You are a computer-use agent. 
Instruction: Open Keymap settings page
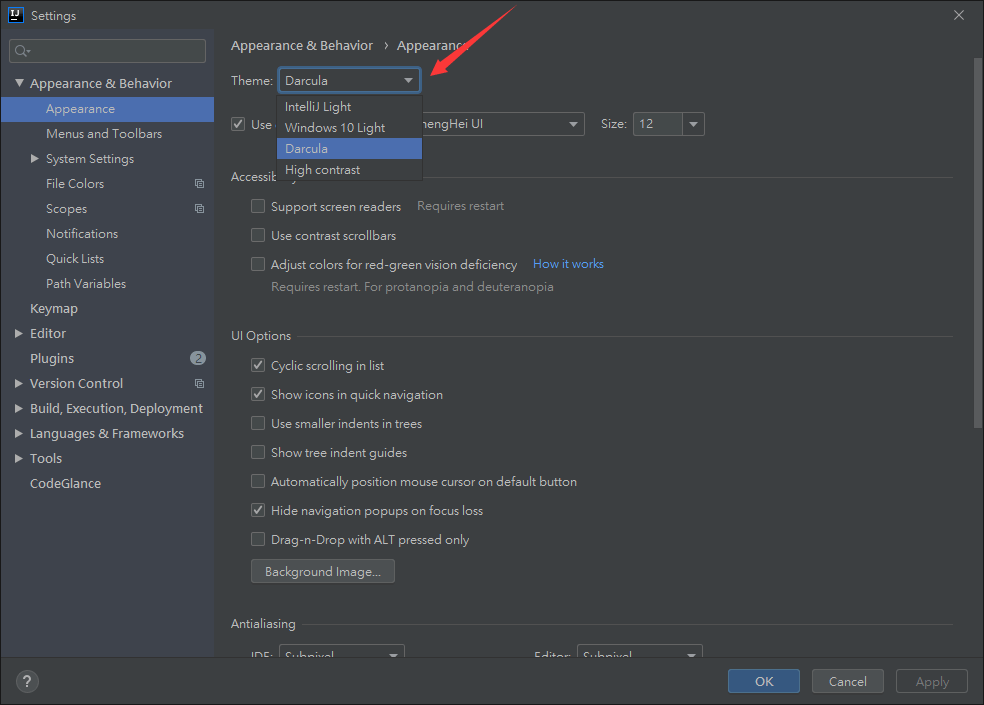pos(54,309)
